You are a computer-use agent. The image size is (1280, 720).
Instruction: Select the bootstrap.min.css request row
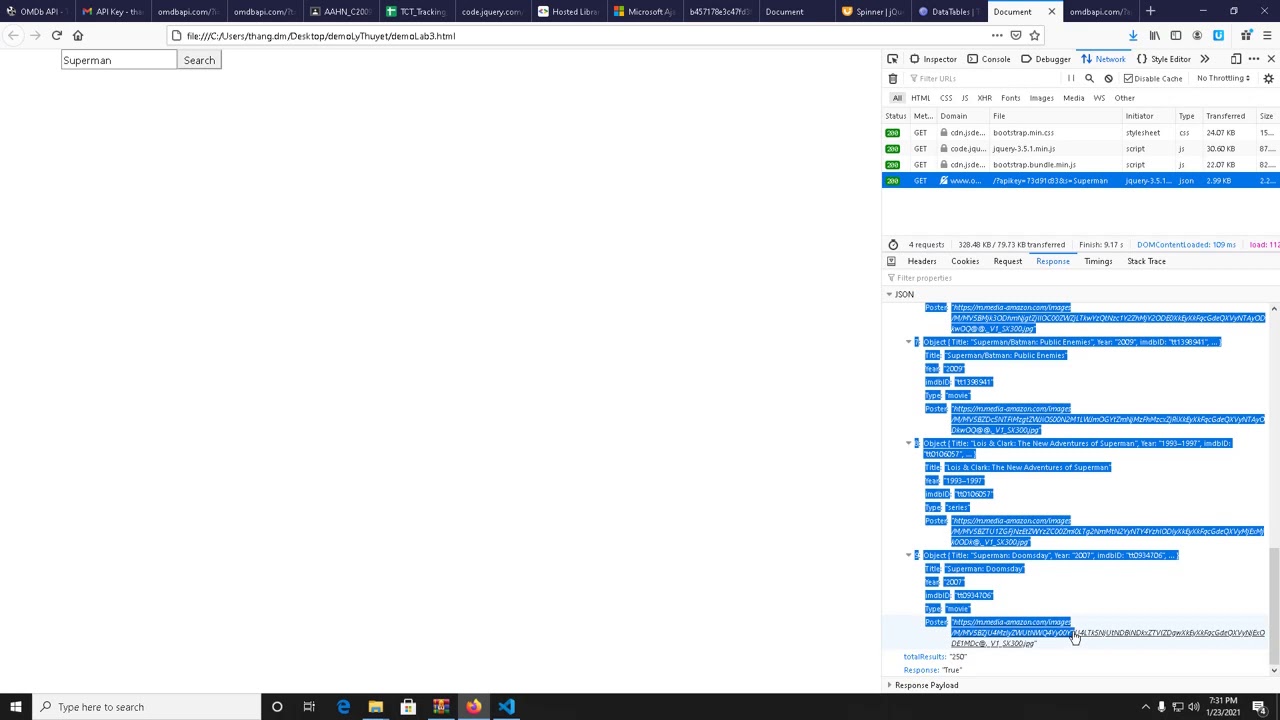[1080, 132]
